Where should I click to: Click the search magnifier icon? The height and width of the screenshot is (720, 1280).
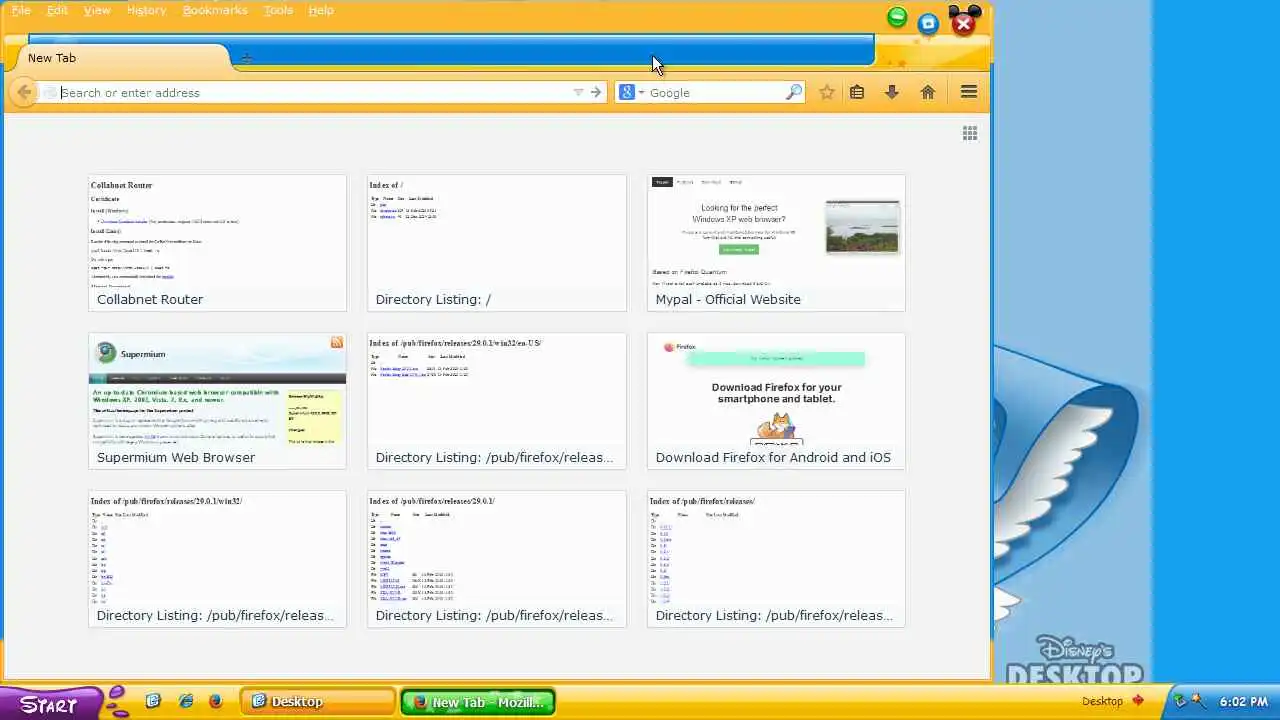pyautogui.click(x=794, y=92)
